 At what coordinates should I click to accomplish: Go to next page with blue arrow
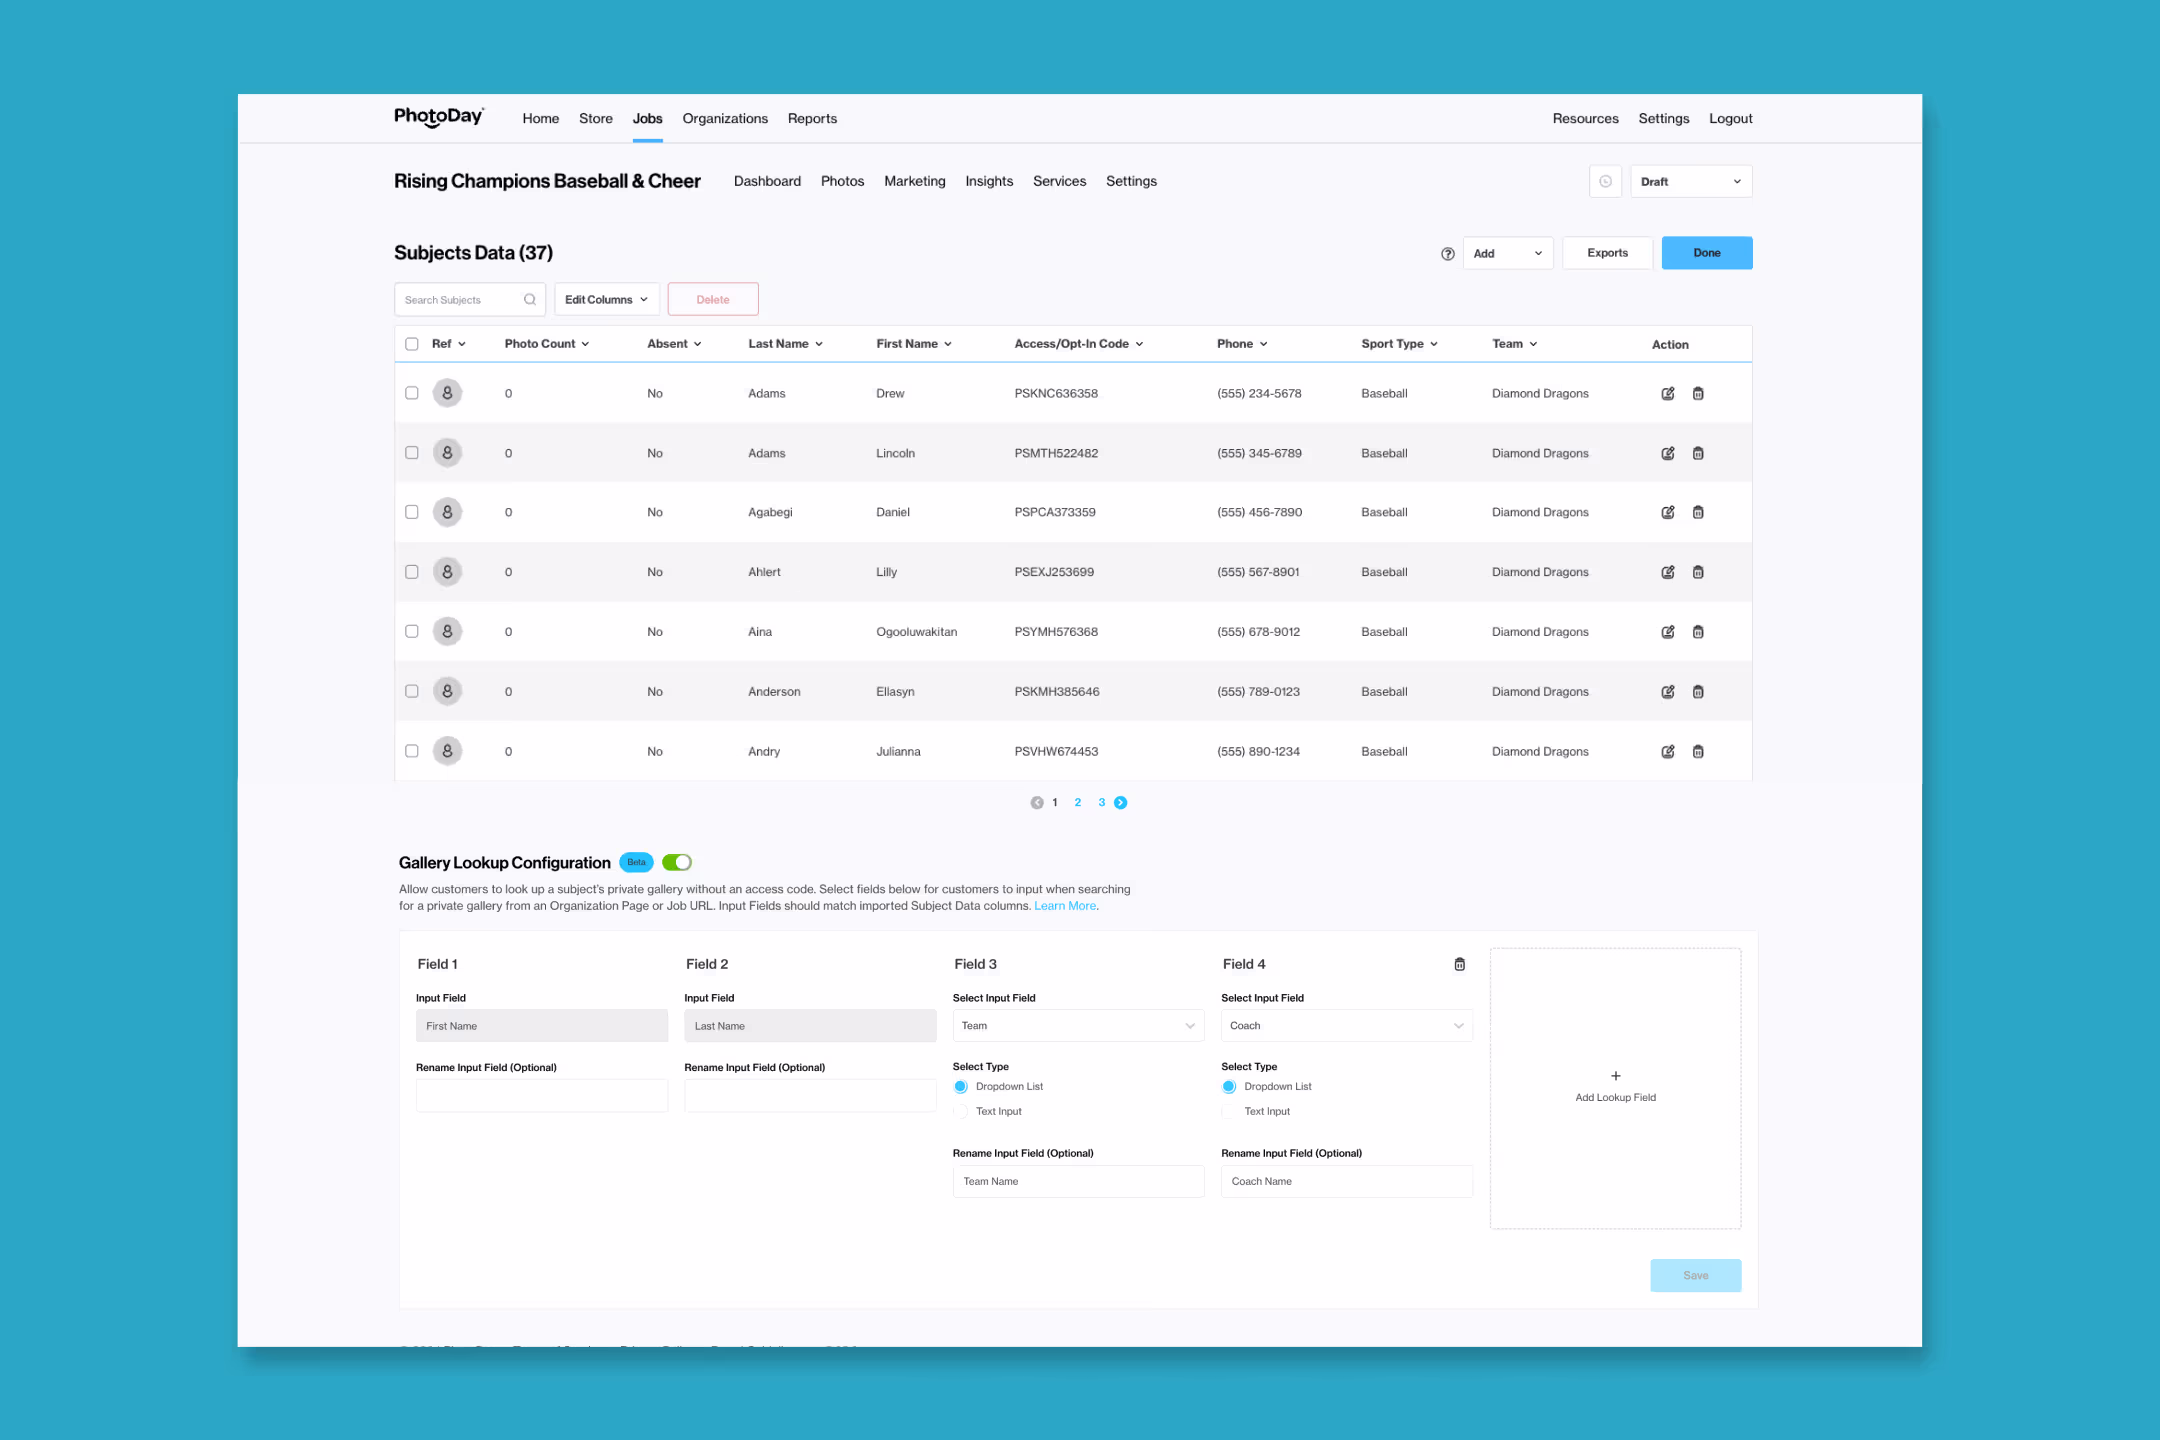(x=1120, y=803)
